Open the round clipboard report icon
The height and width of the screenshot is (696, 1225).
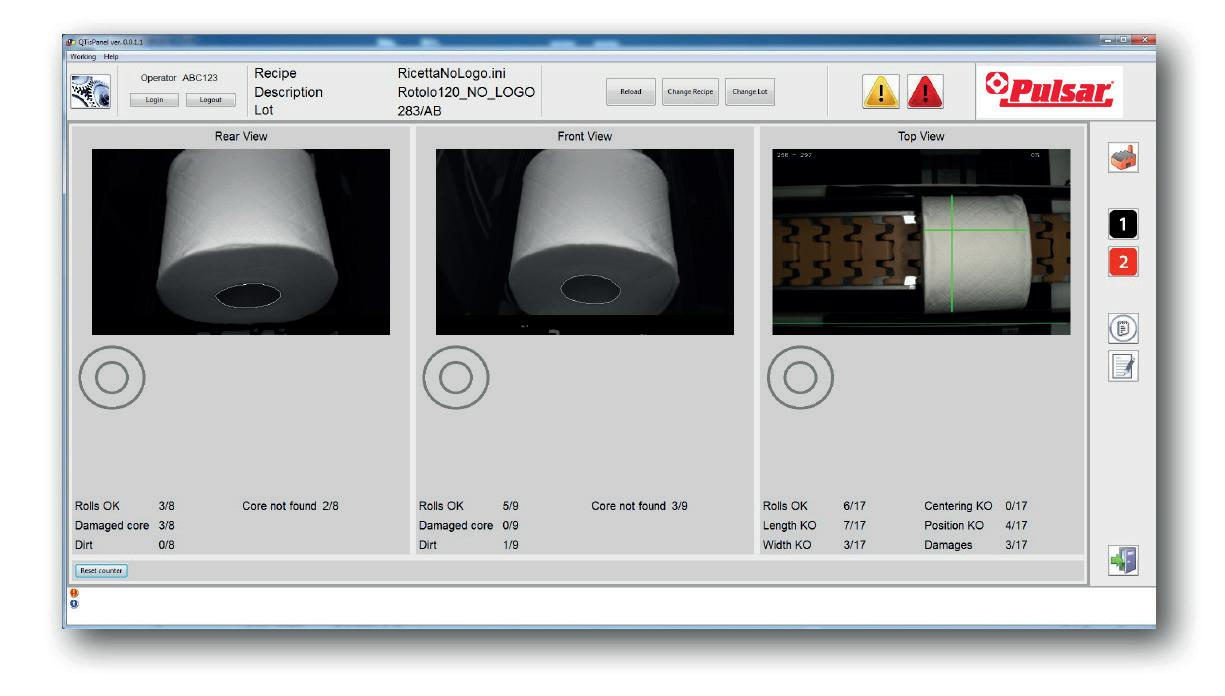[1124, 328]
